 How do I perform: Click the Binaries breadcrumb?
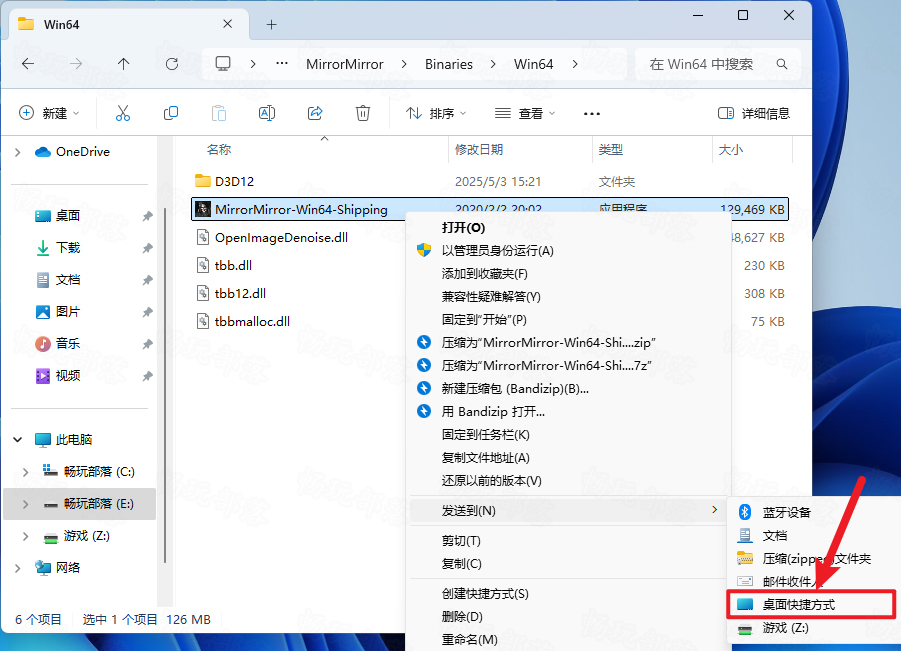pos(449,64)
